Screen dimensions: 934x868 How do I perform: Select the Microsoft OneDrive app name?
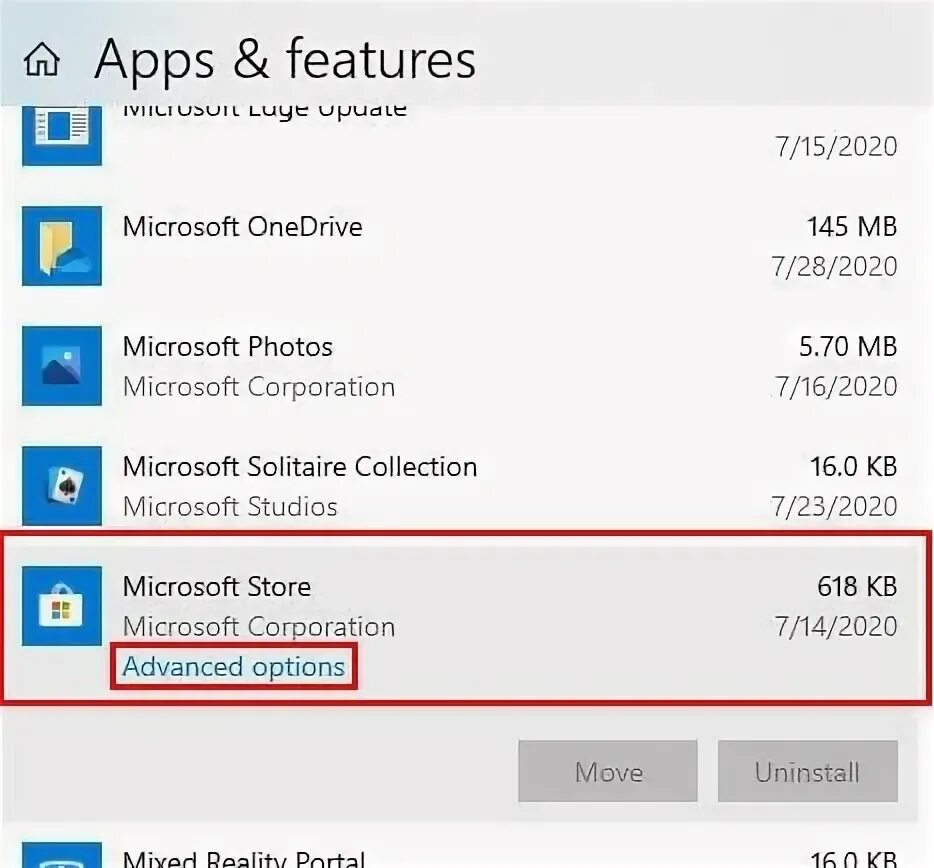pyautogui.click(x=242, y=227)
